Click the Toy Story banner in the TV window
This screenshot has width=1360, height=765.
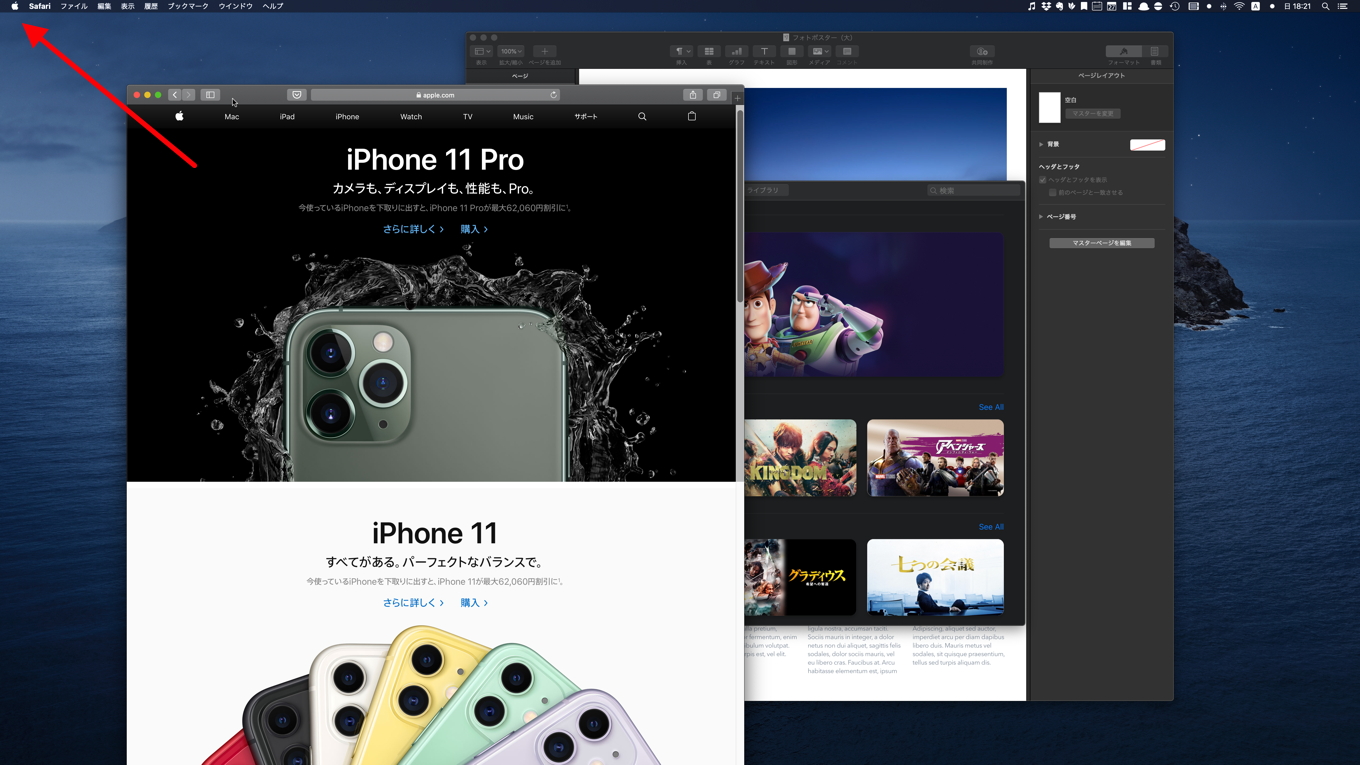pyautogui.click(x=874, y=305)
